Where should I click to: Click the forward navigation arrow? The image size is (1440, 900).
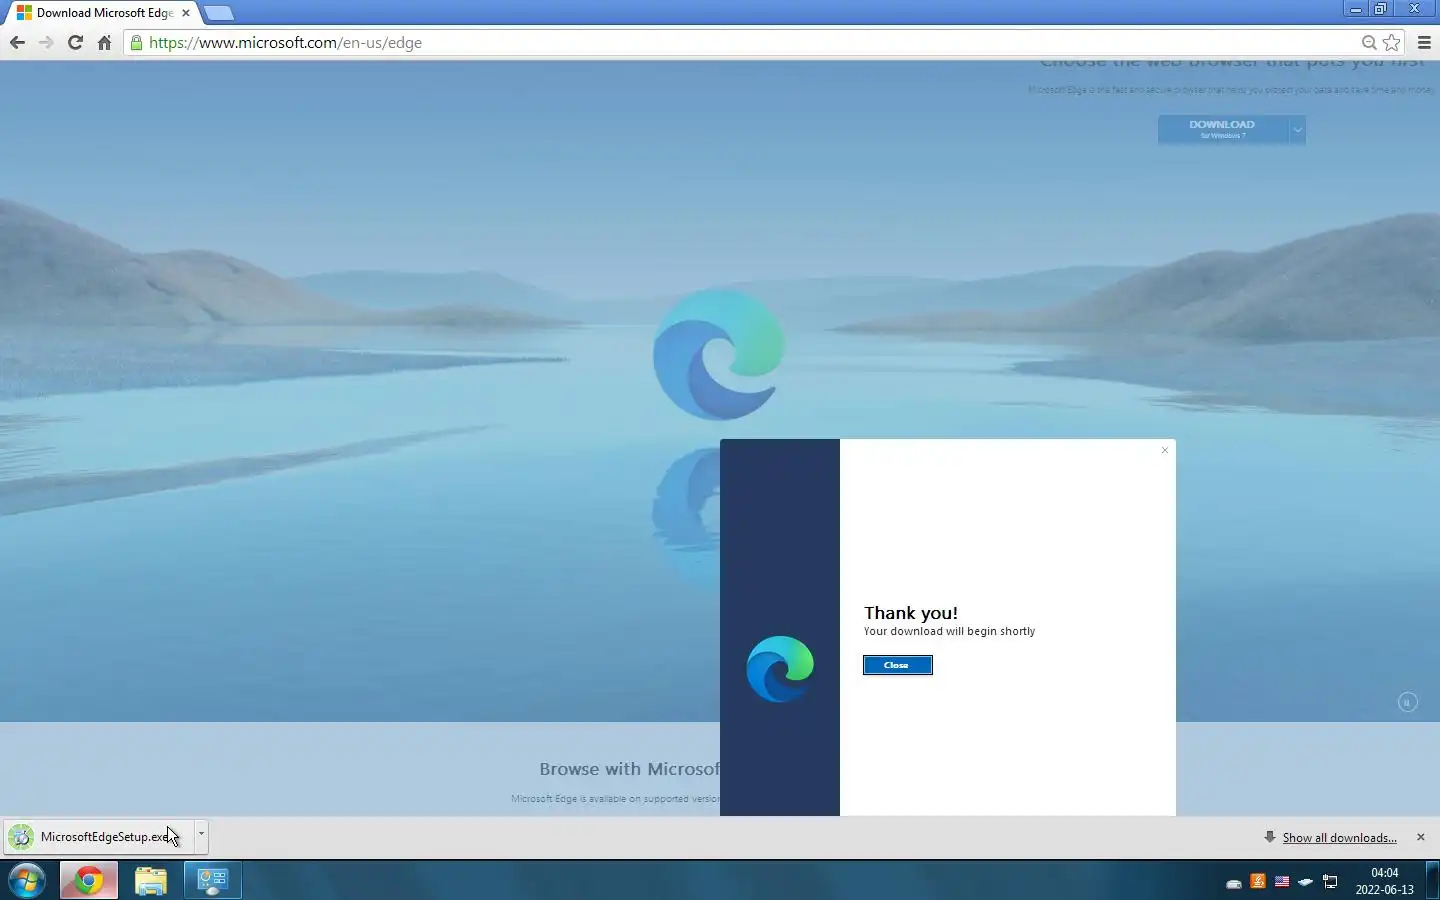click(46, 42)
